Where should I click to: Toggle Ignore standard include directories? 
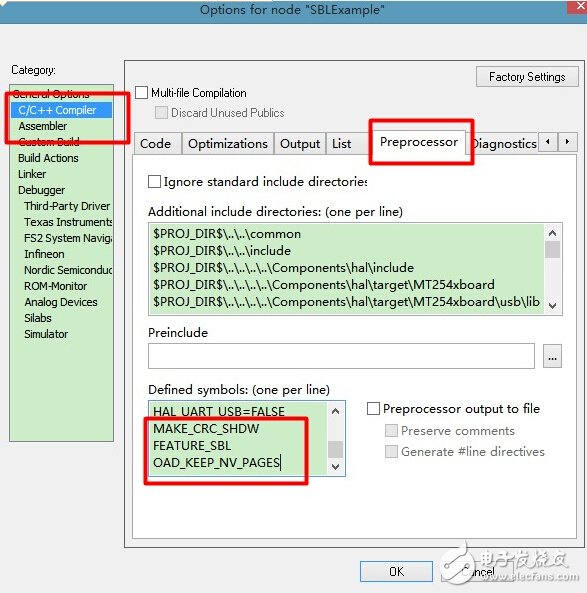tap(154, 182)
